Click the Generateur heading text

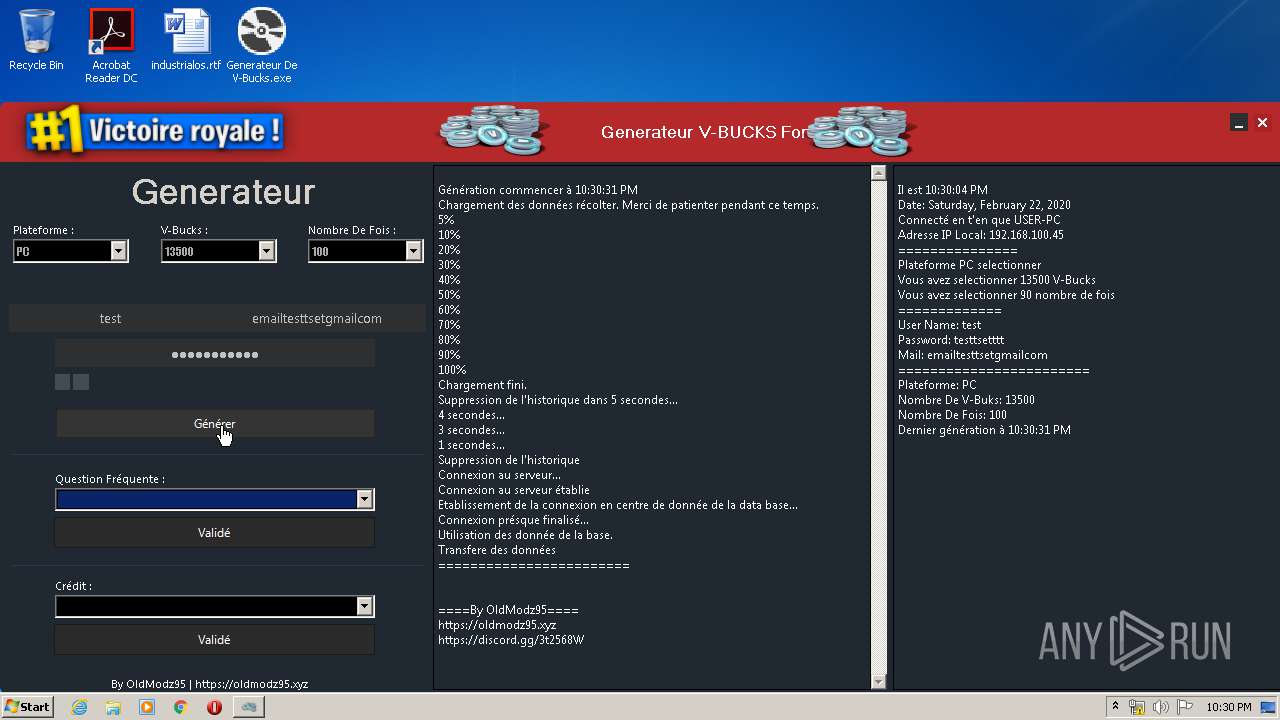[x=223, y=191]
